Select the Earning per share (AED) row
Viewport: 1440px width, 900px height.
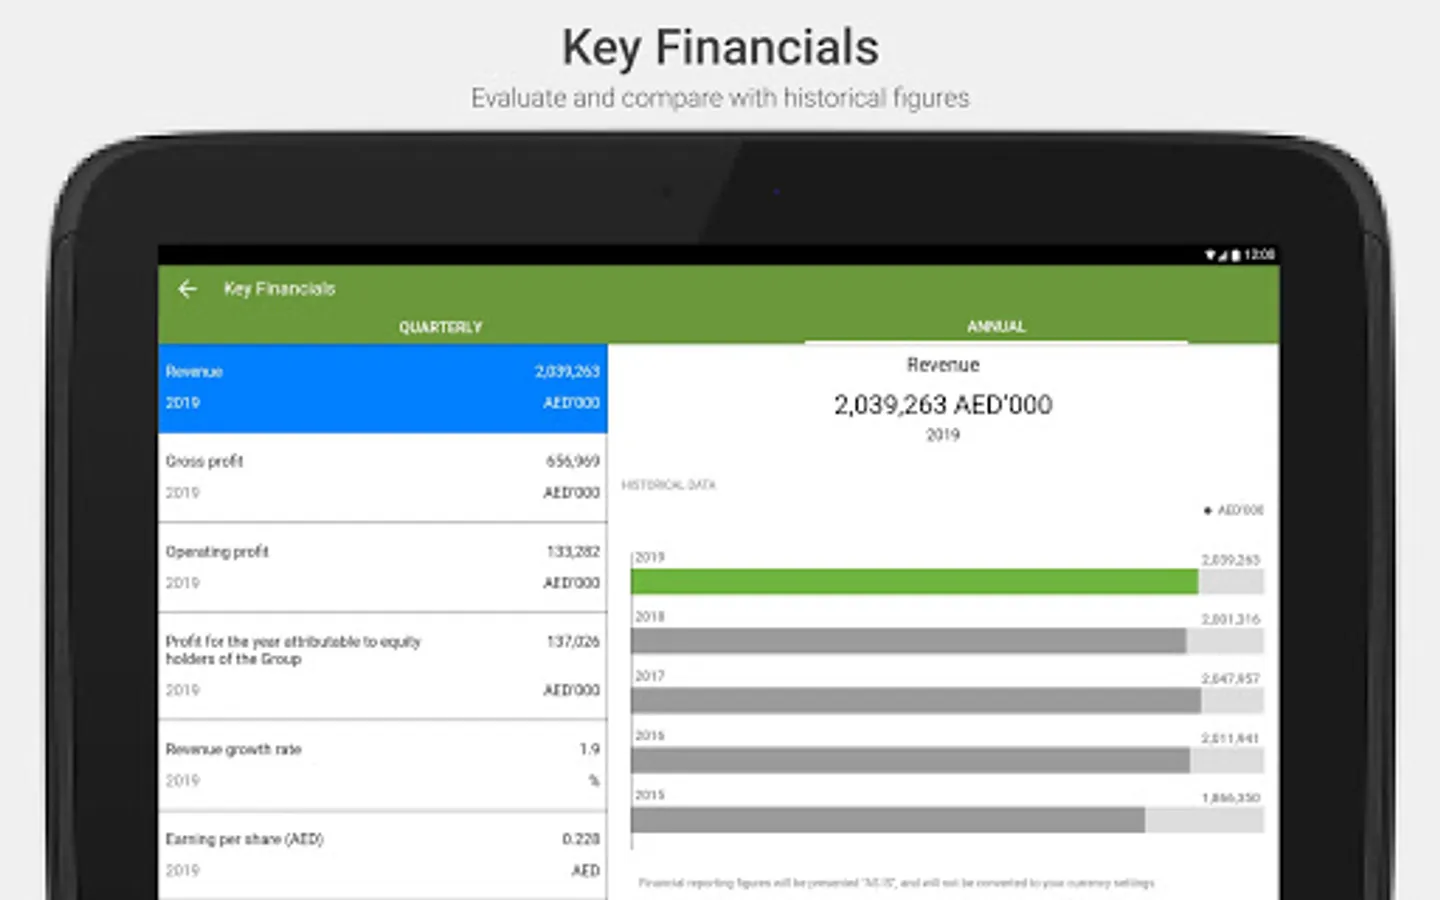coord(383,855)
